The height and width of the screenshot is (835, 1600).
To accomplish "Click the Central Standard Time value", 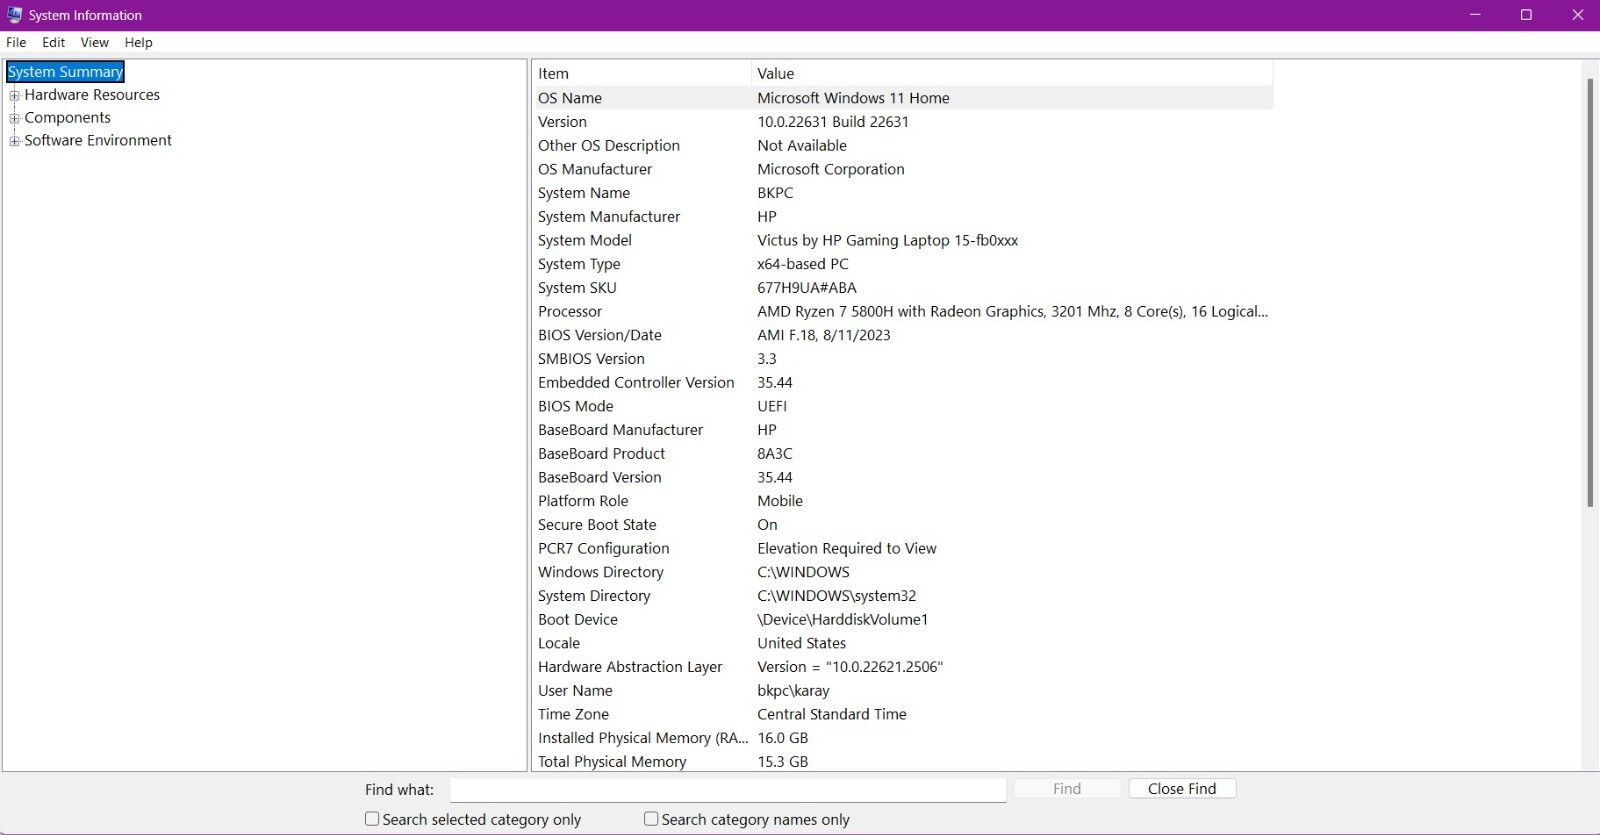I will pos(832,715).
